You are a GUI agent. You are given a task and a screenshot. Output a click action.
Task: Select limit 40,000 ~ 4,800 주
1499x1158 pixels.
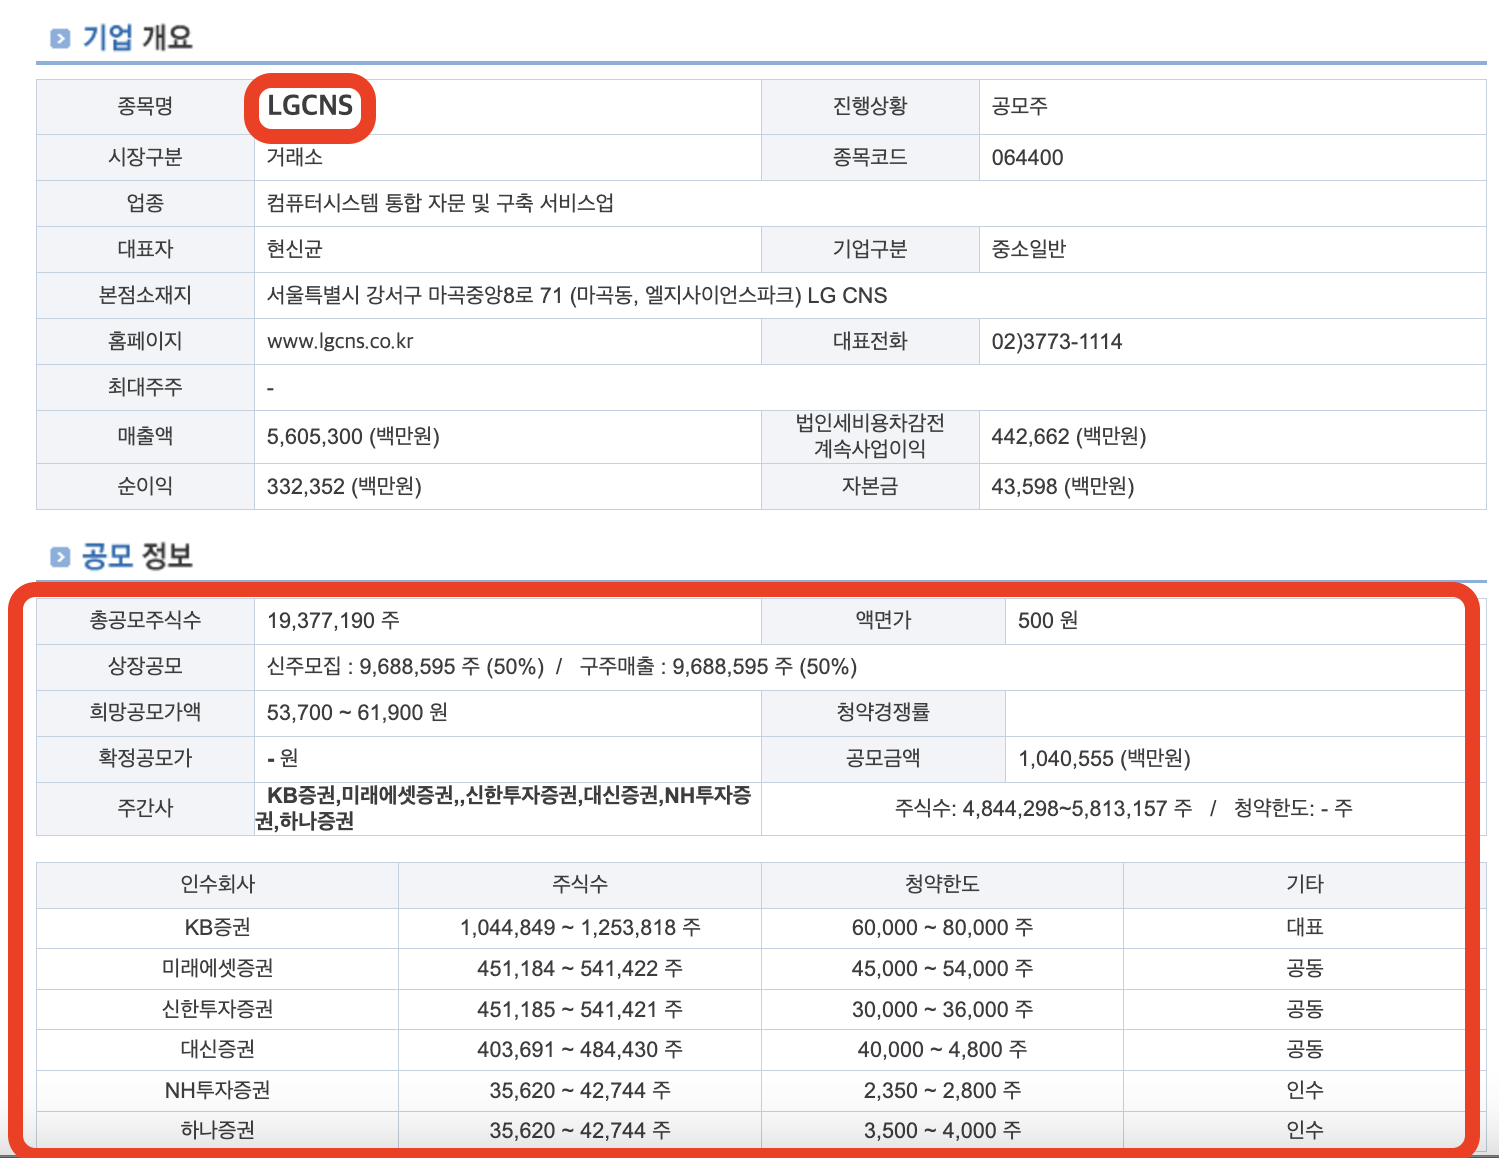pos(942,1049)
